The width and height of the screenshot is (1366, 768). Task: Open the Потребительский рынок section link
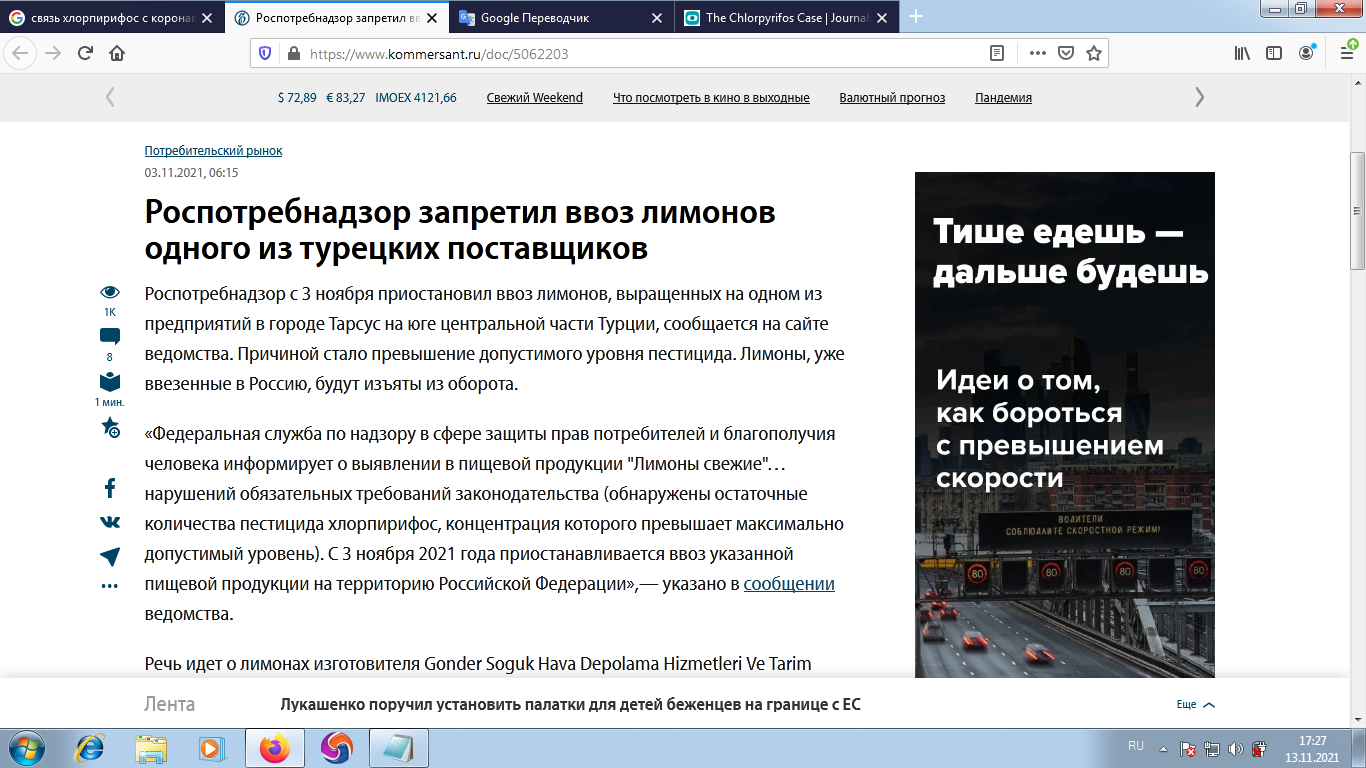tap(212, 150)
